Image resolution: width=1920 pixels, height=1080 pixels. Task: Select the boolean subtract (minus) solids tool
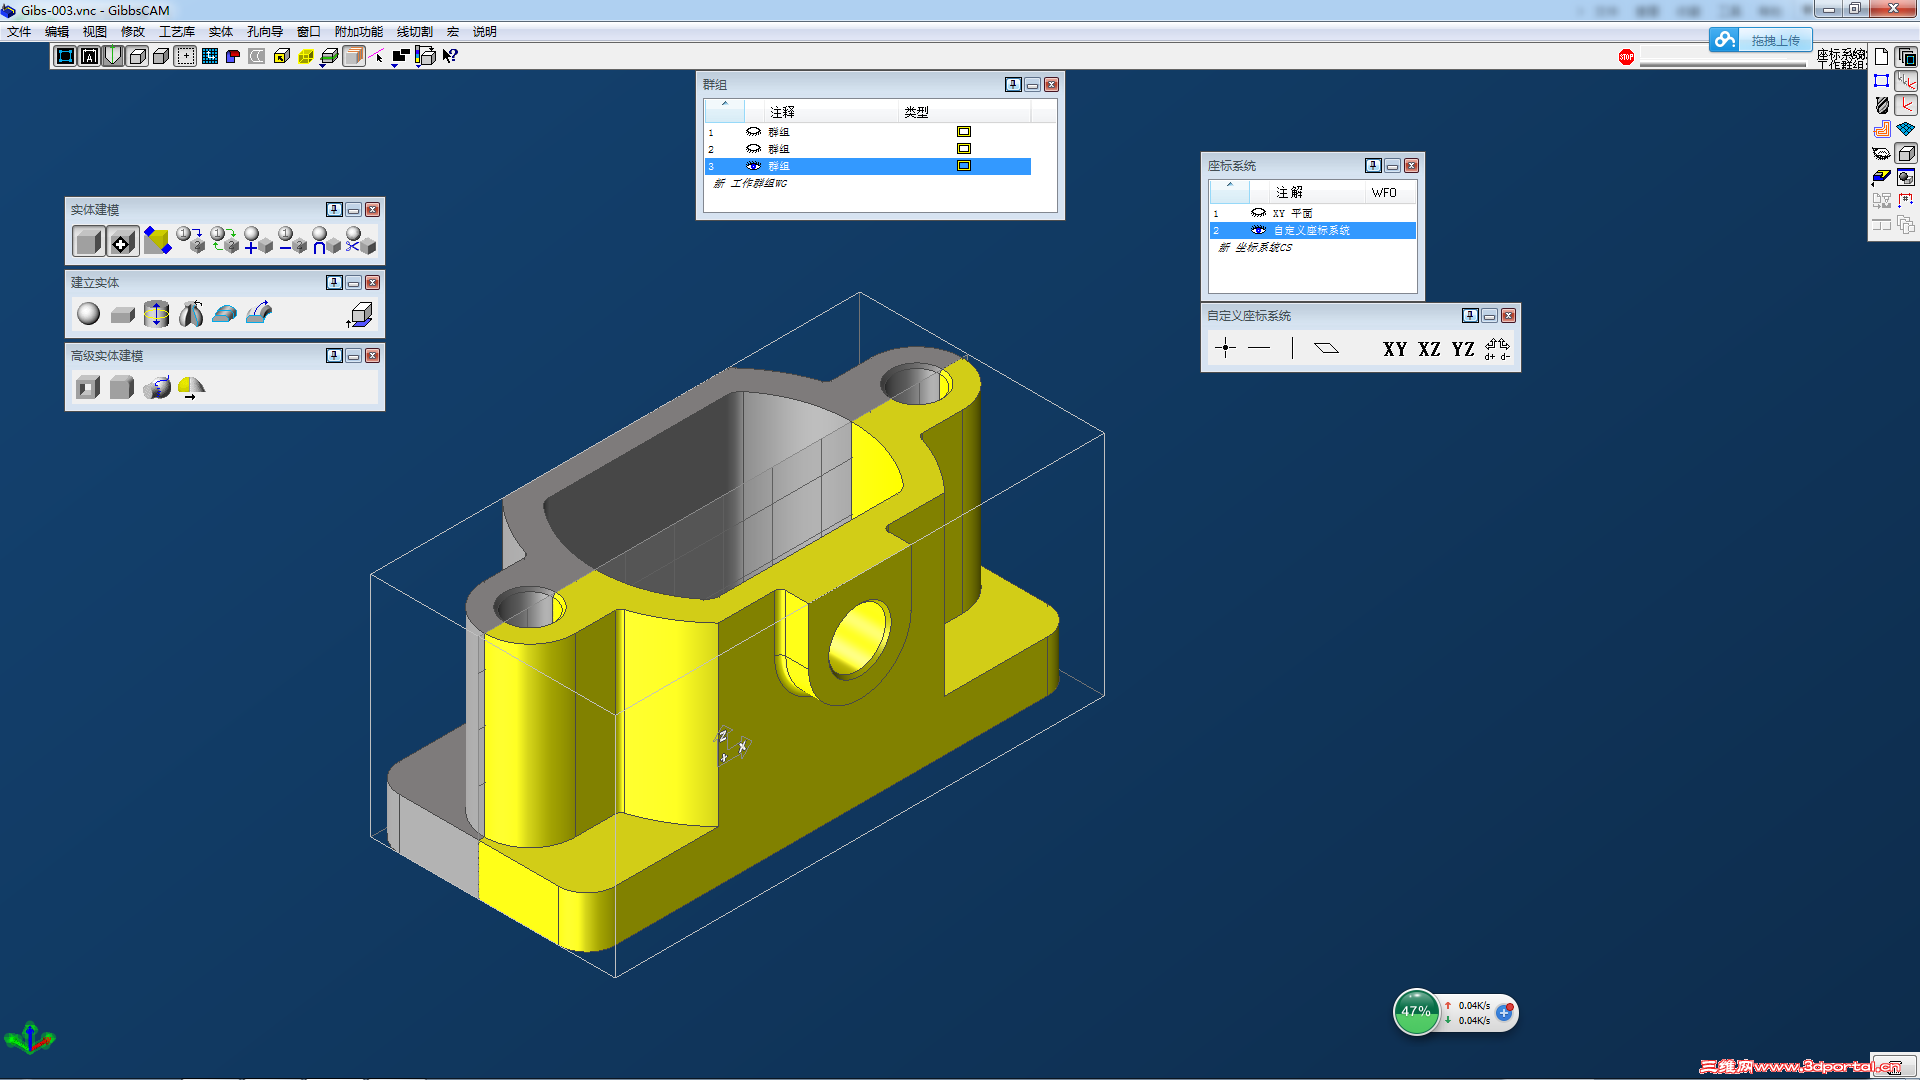292,240
